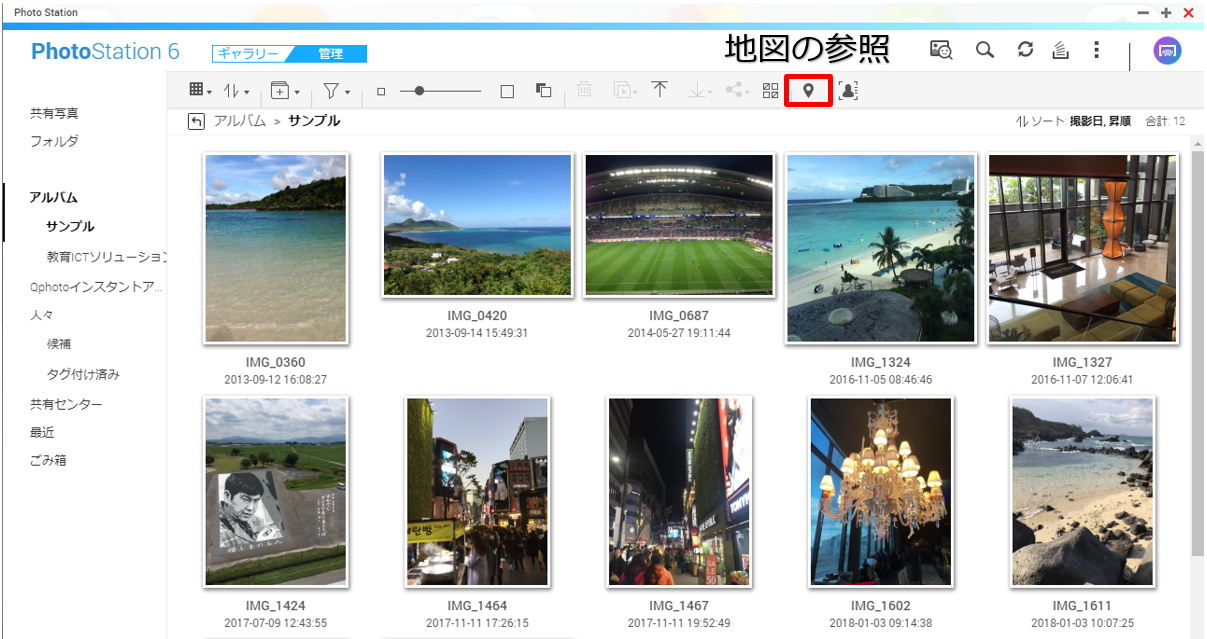Switch to the 管理 mode toggle
The width and height of the screenshot is (1207, 639).
click(x=330, y=54)
